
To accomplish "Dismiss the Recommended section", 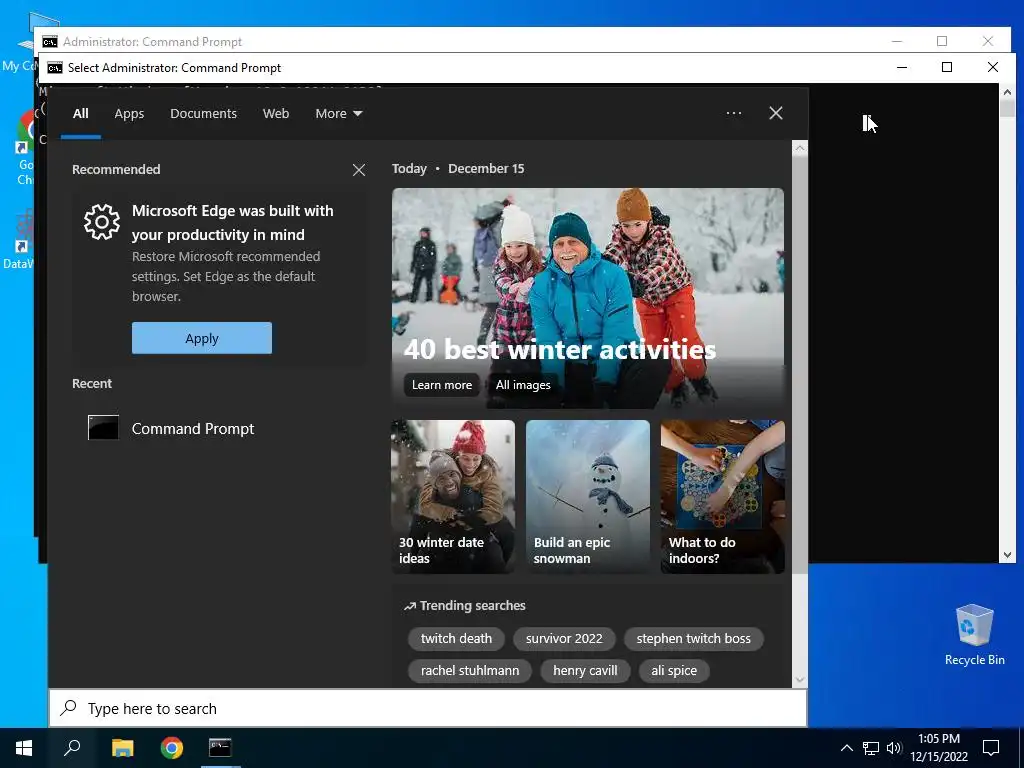I will (x=359, y=170).
